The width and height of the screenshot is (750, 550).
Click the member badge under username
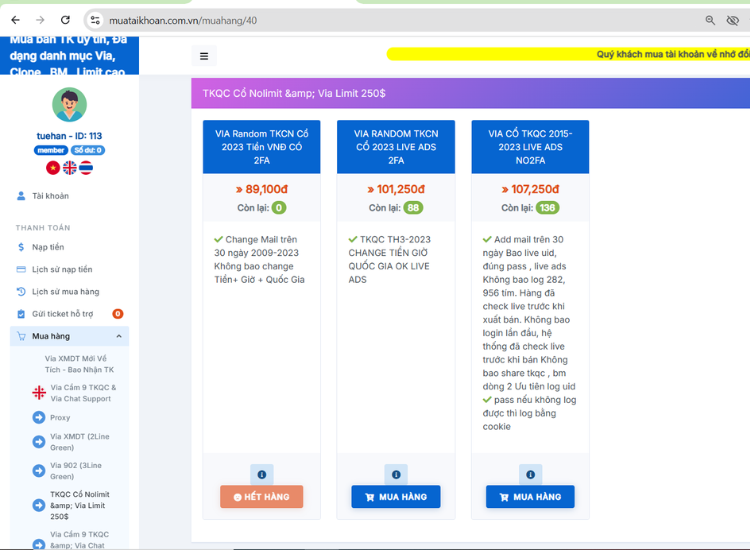pyautogui.click(x=51, y=150)
